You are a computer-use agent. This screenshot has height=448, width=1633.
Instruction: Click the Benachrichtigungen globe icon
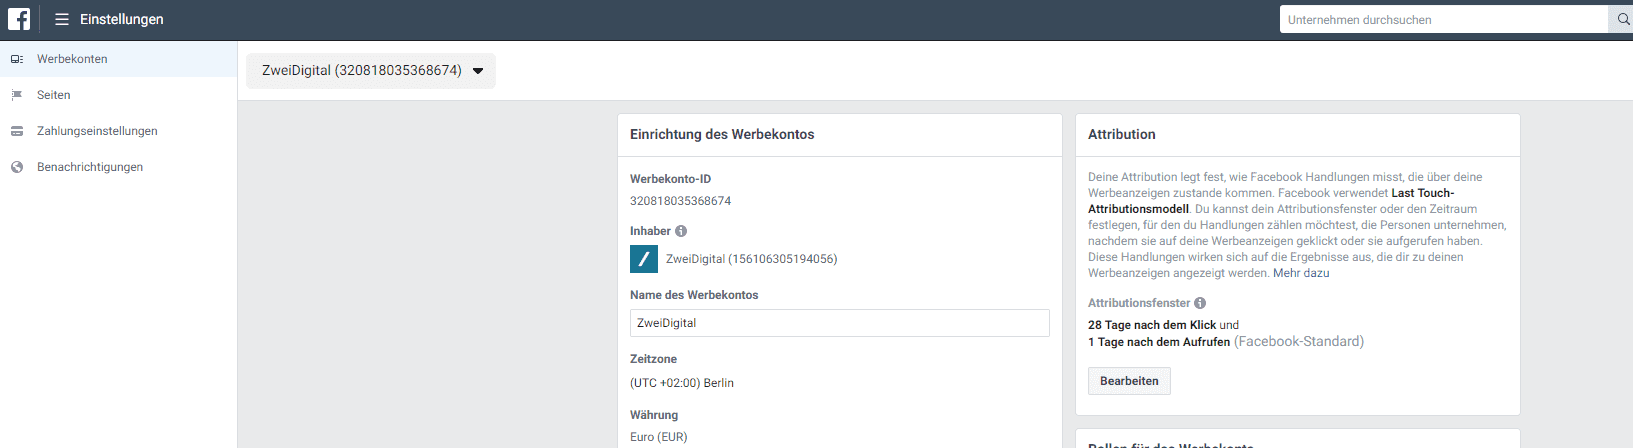pyautogui.click(x=17, y=167)
